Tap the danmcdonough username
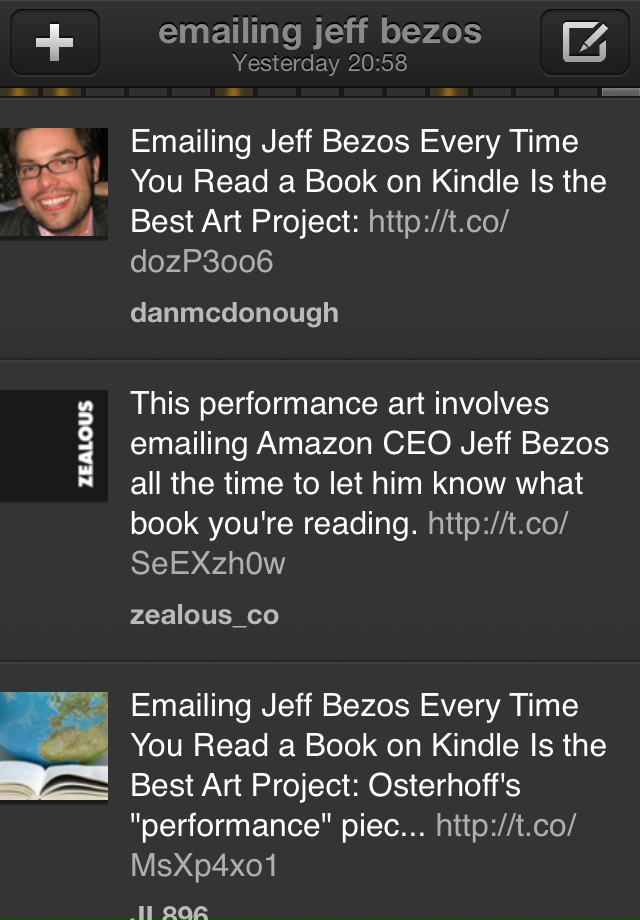 pos(234,313)
